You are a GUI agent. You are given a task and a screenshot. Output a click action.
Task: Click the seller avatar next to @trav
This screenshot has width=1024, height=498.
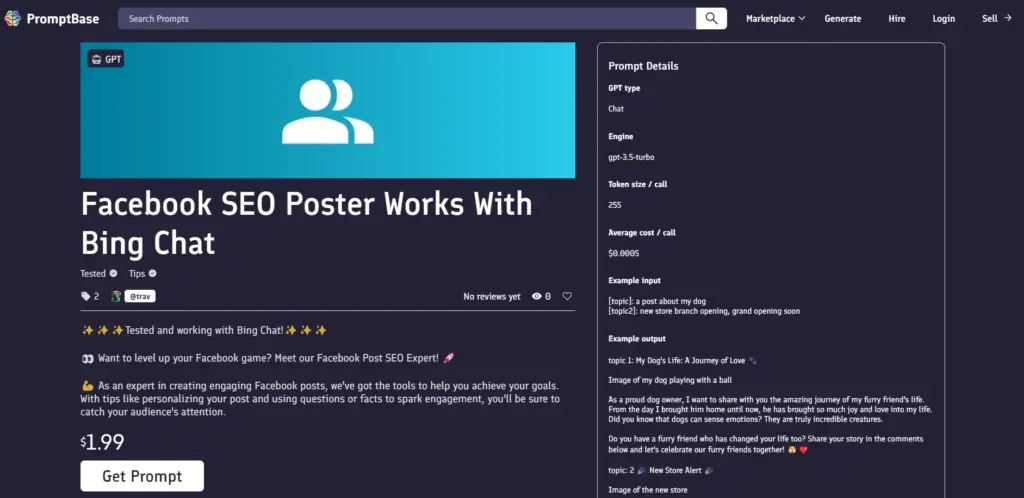tap(116, 296)
